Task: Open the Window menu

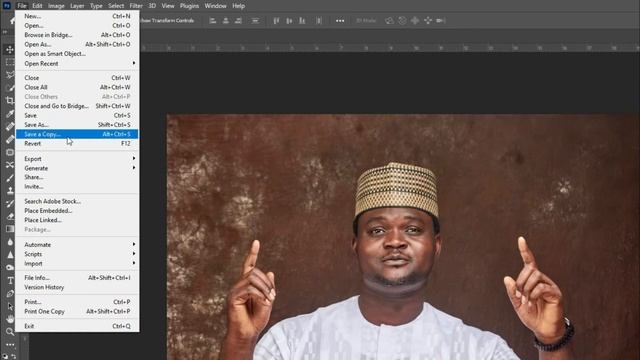Action: 216,6
